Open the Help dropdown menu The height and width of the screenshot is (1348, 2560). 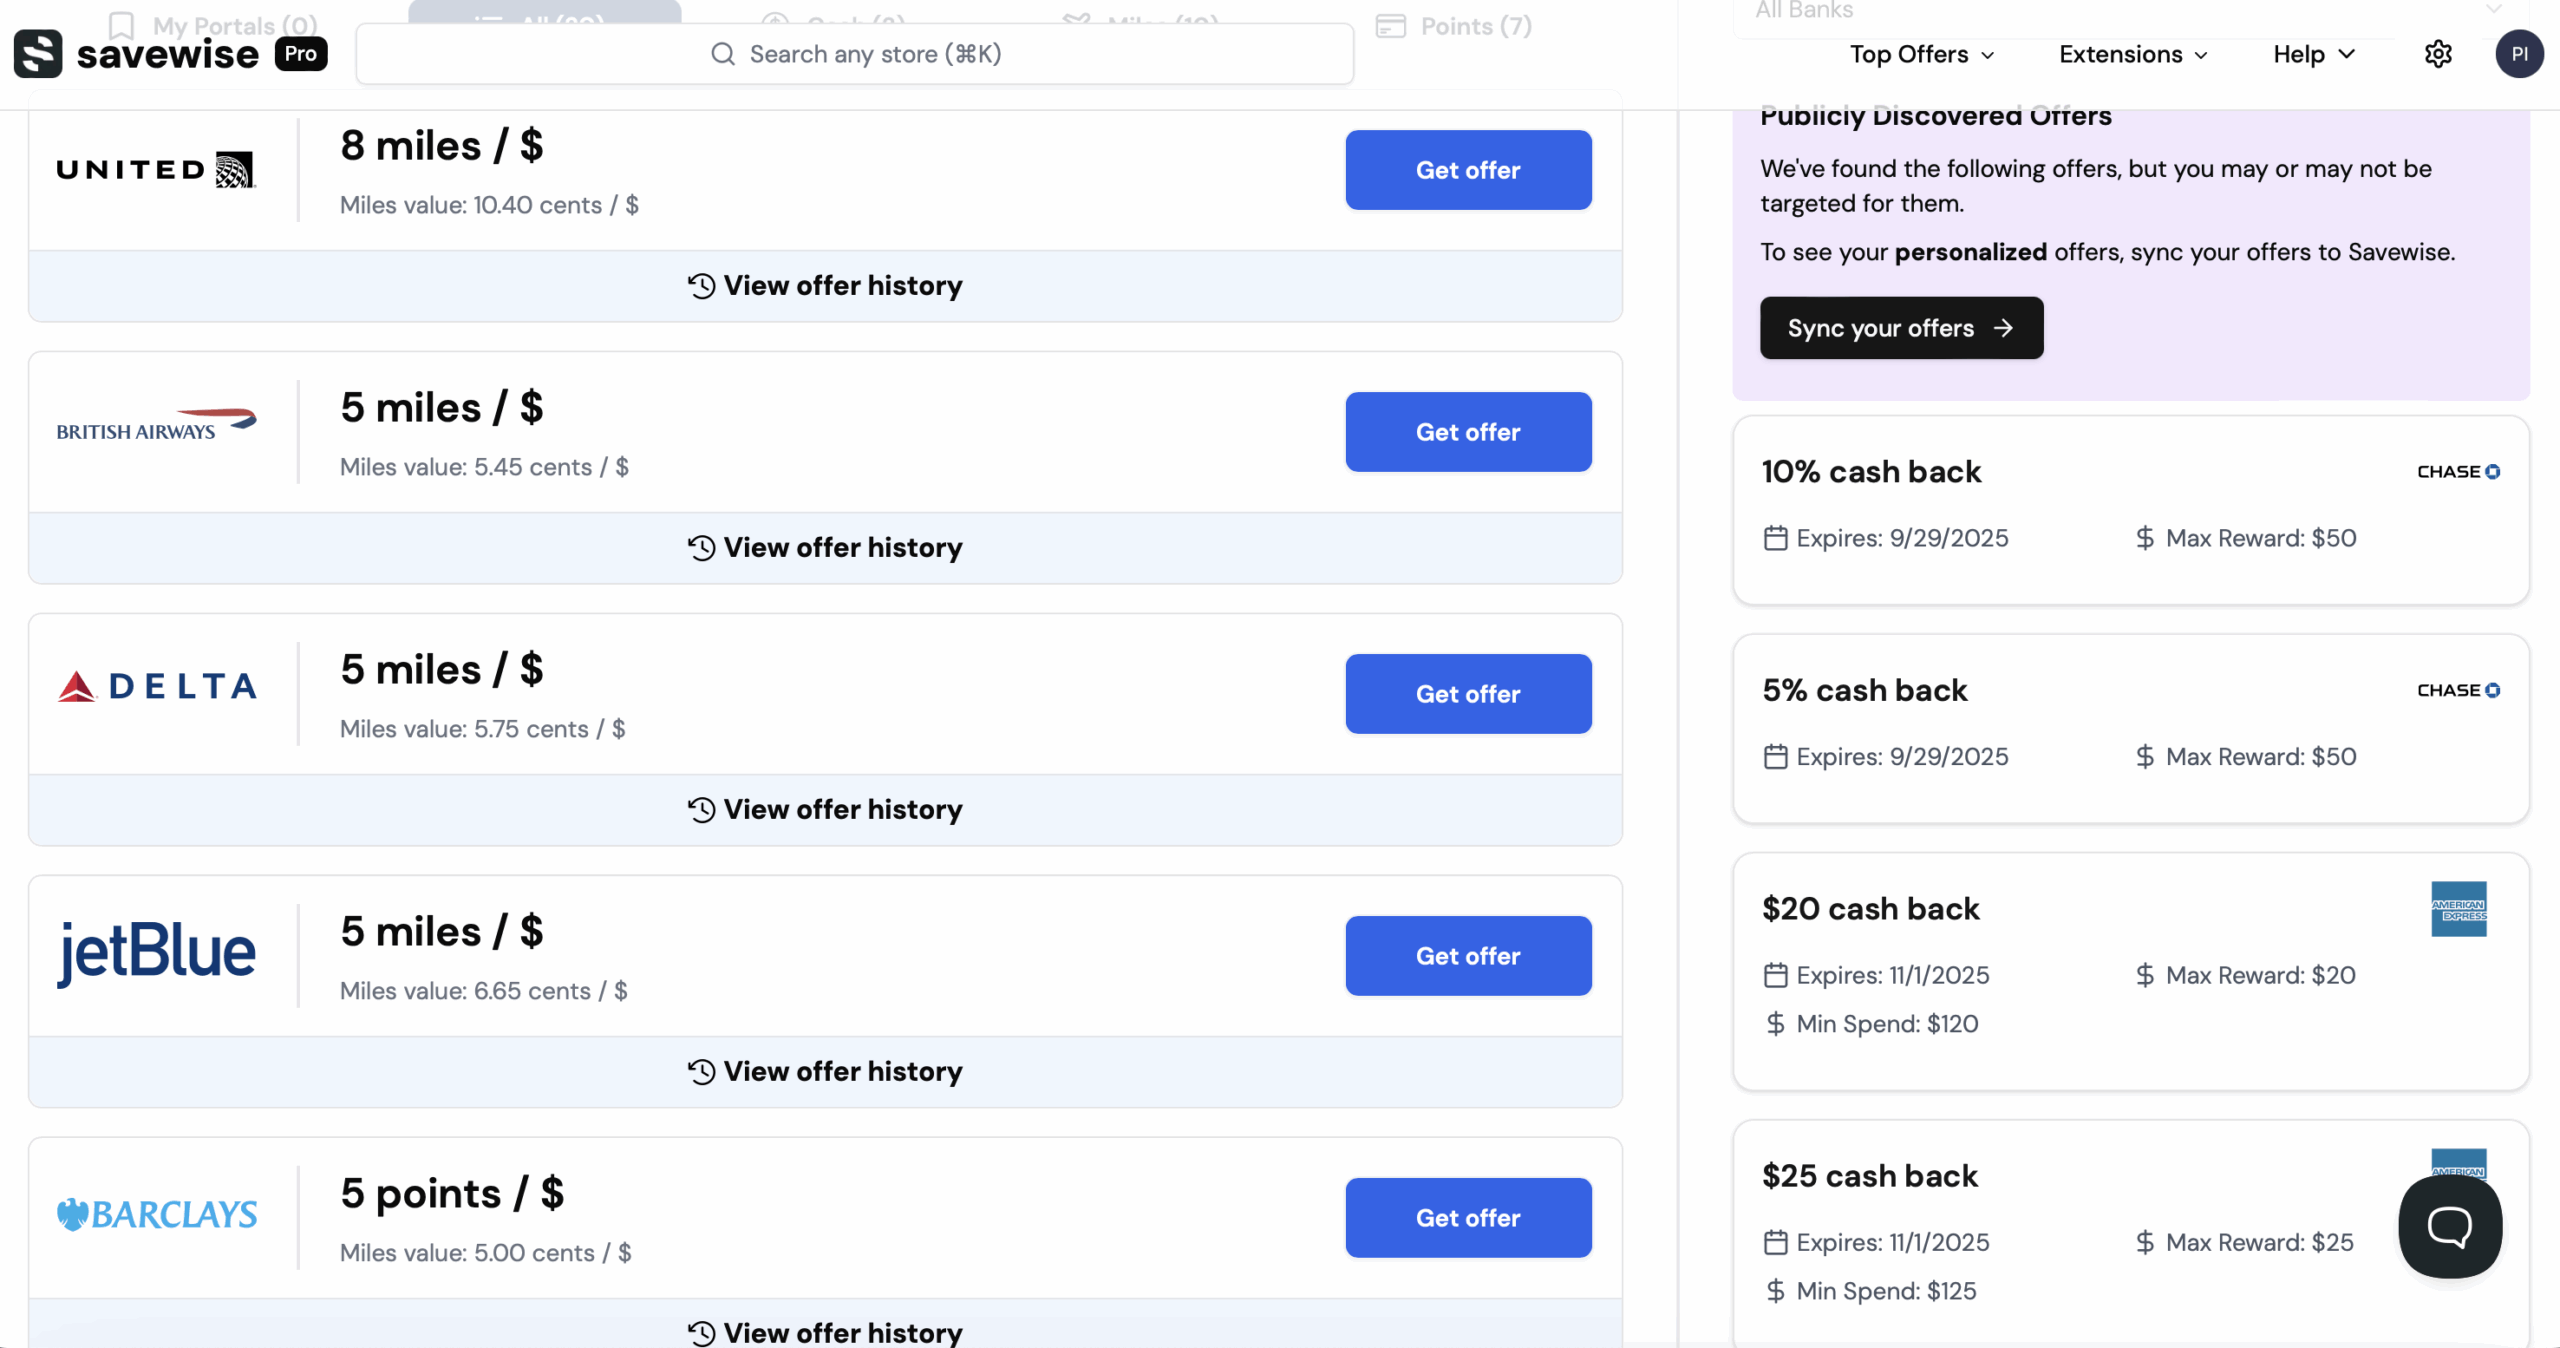tap(2313, 54)
